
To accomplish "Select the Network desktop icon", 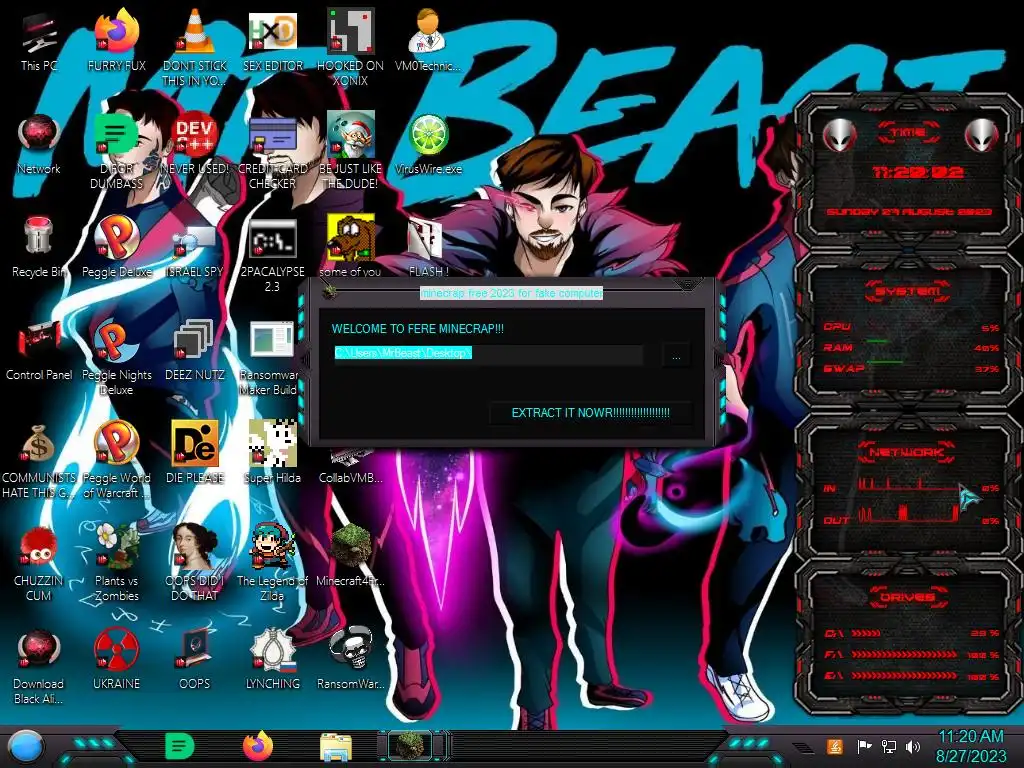I will coord(39,145).
